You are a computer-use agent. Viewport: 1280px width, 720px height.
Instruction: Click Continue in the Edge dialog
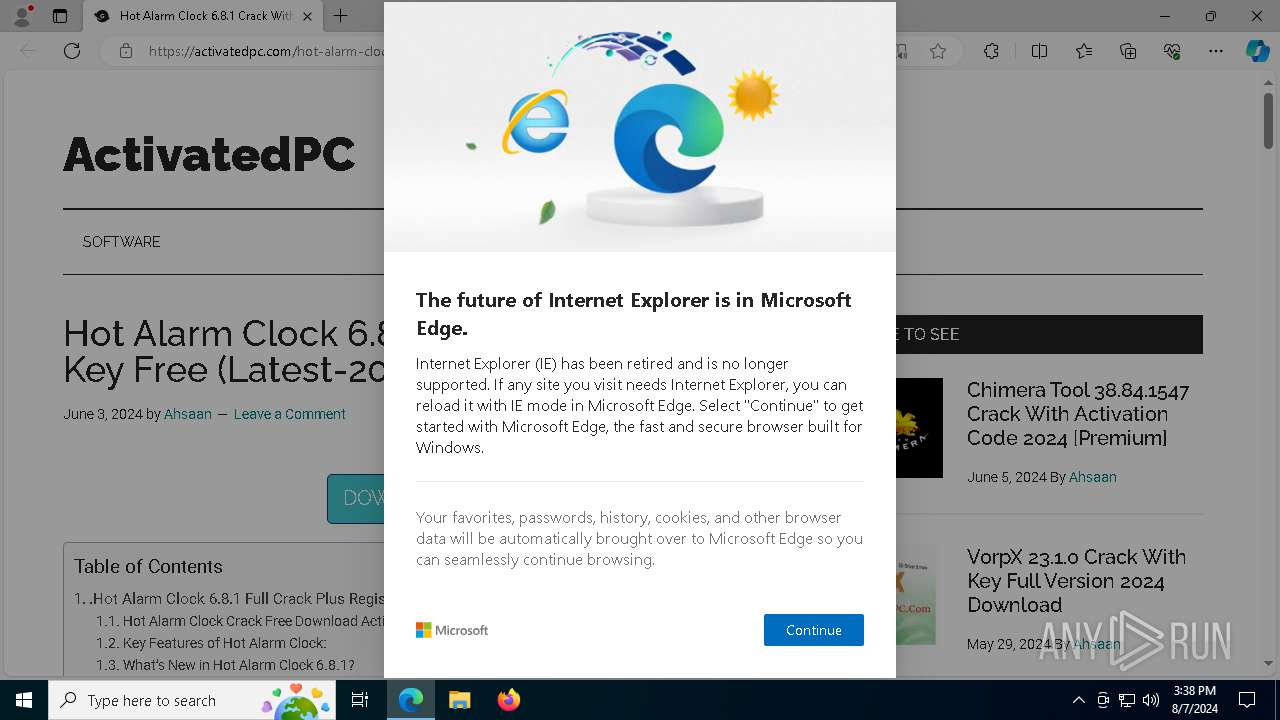point(813,630)
